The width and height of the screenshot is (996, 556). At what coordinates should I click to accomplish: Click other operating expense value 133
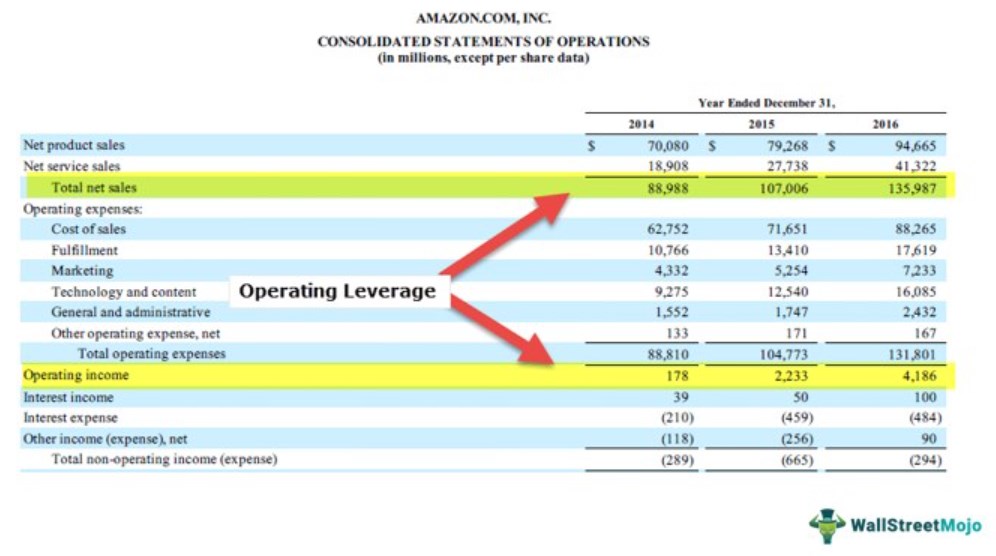coord(677,334)
